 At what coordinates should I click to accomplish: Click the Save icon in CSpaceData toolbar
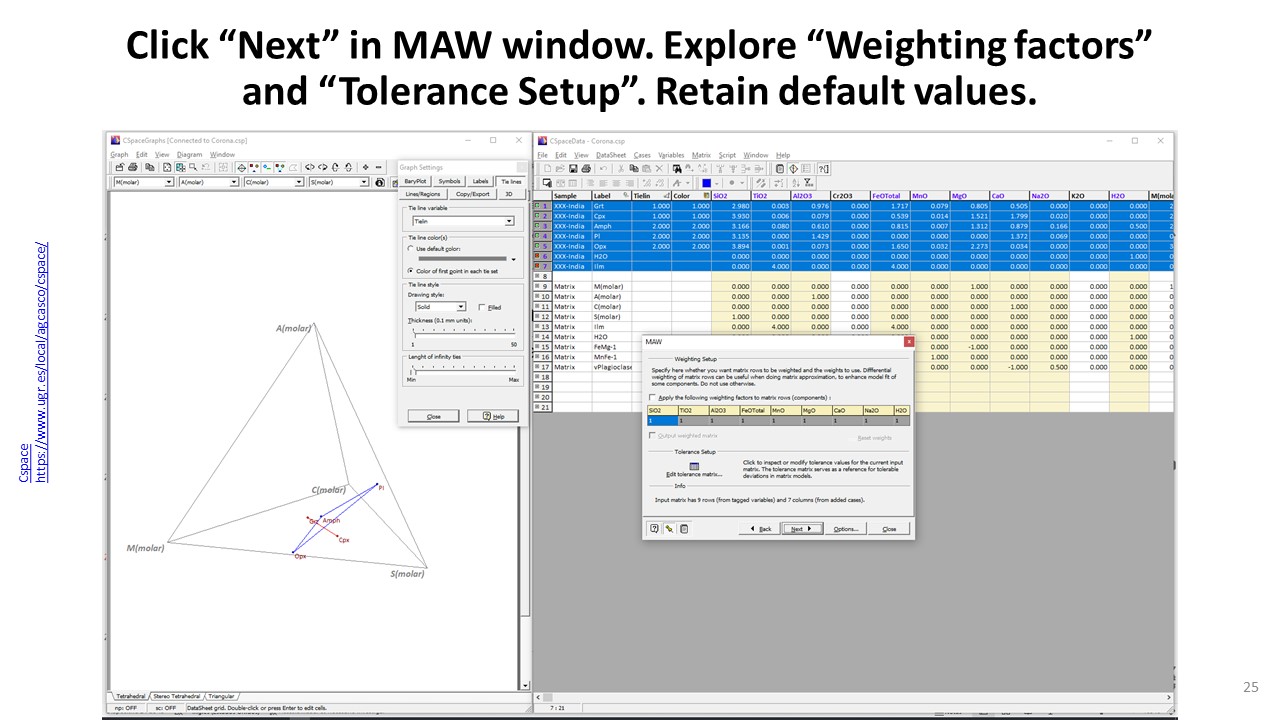point(571,169)
